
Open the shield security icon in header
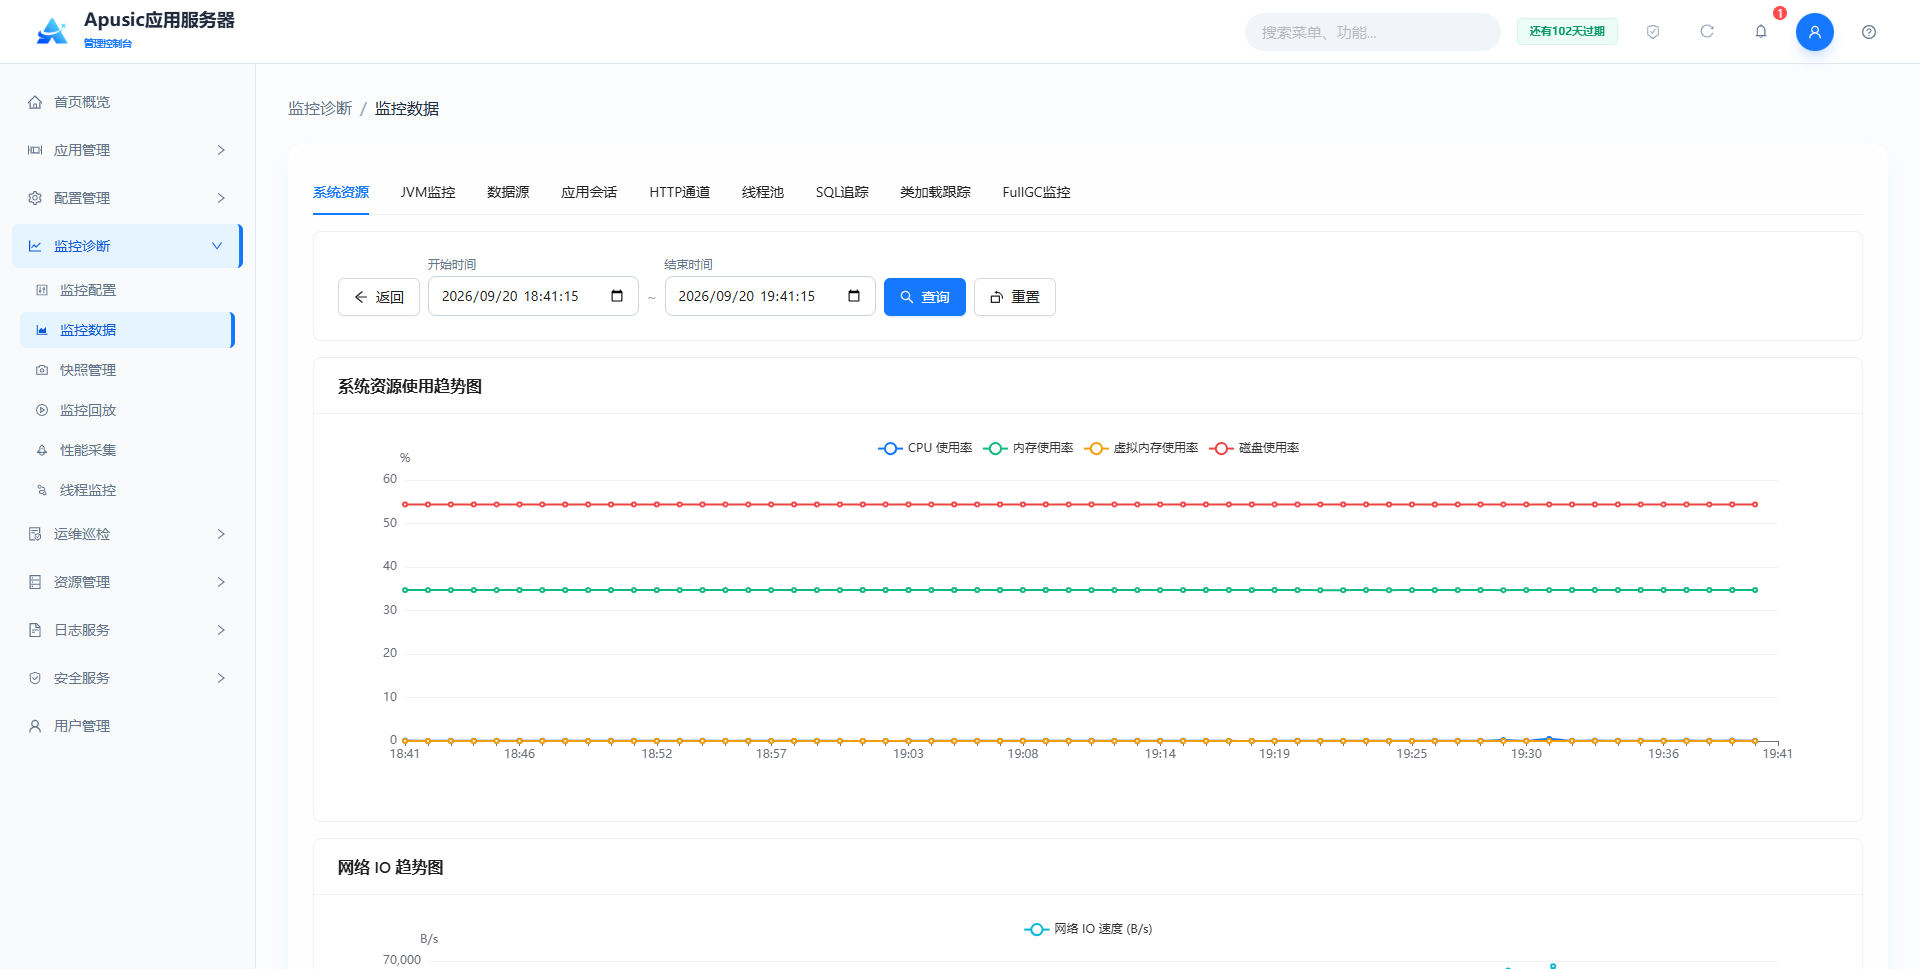[x=1653, y=32]
